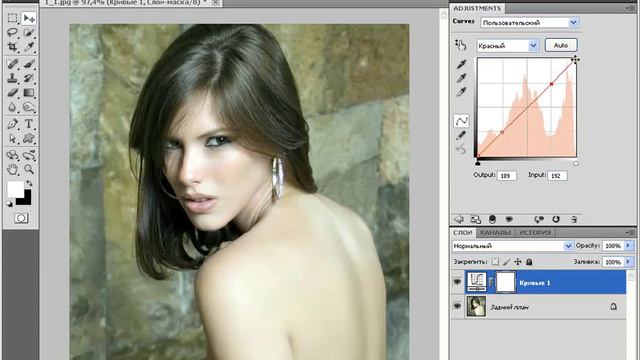The width and height of the screenshot is (640, 360).
Task: Select the 3D Orbit camera tool
Action: point(29,155)
